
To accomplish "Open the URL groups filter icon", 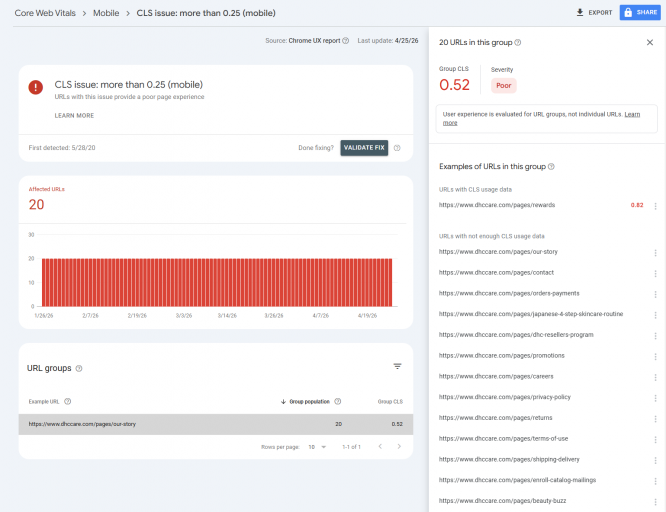I will click(x=397, y=366).
